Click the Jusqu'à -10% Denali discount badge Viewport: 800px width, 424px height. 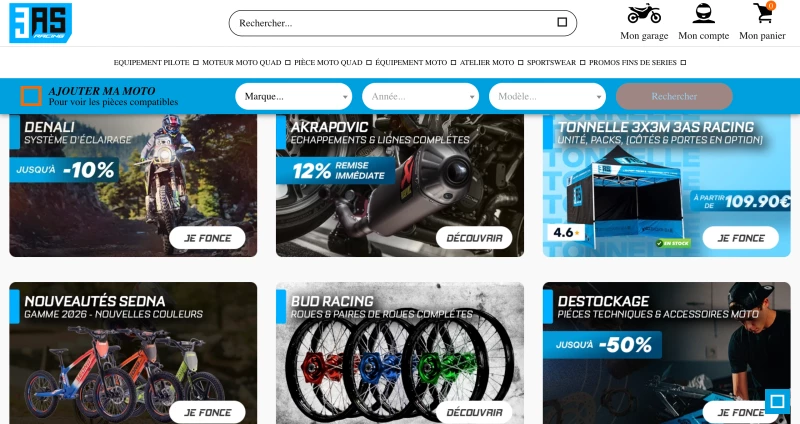[64, 170]
